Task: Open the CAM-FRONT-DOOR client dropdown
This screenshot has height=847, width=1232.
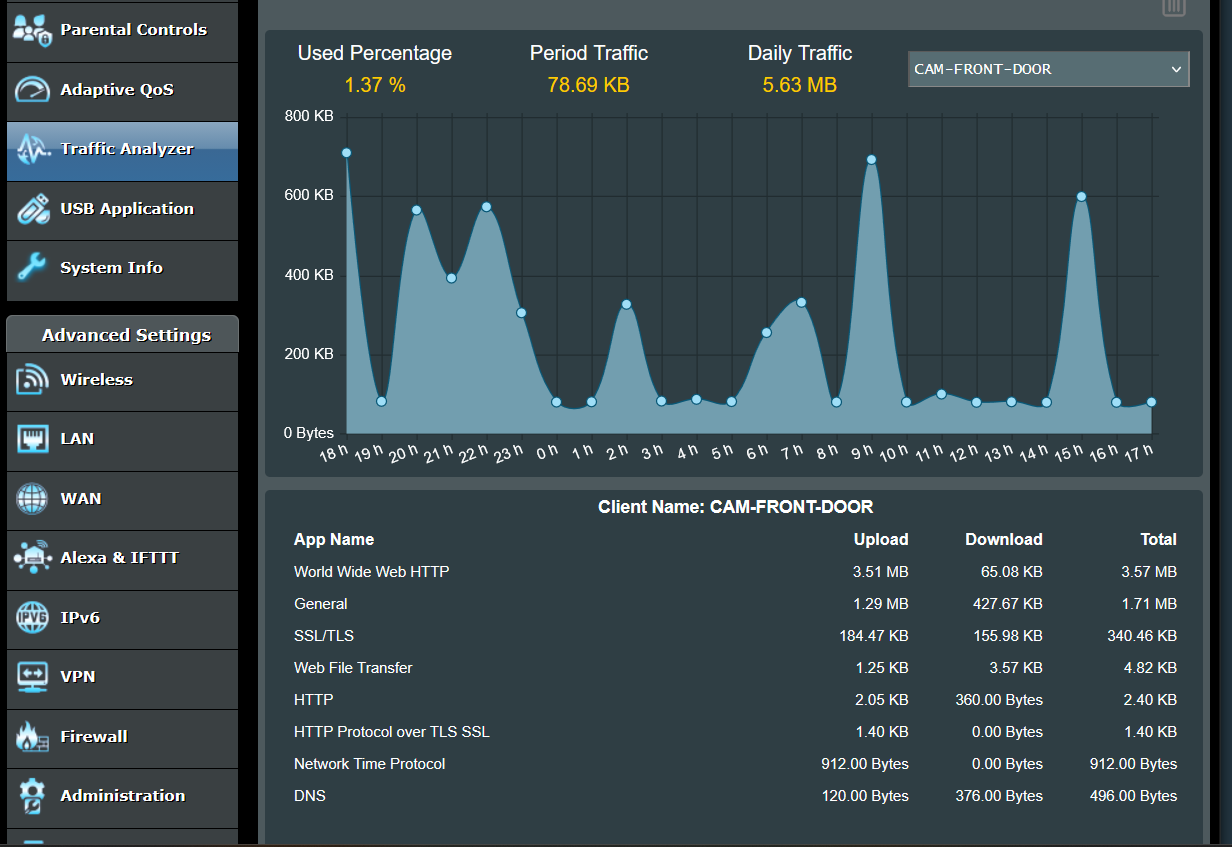Action: pyautogui.click(x=1048, y=70)
